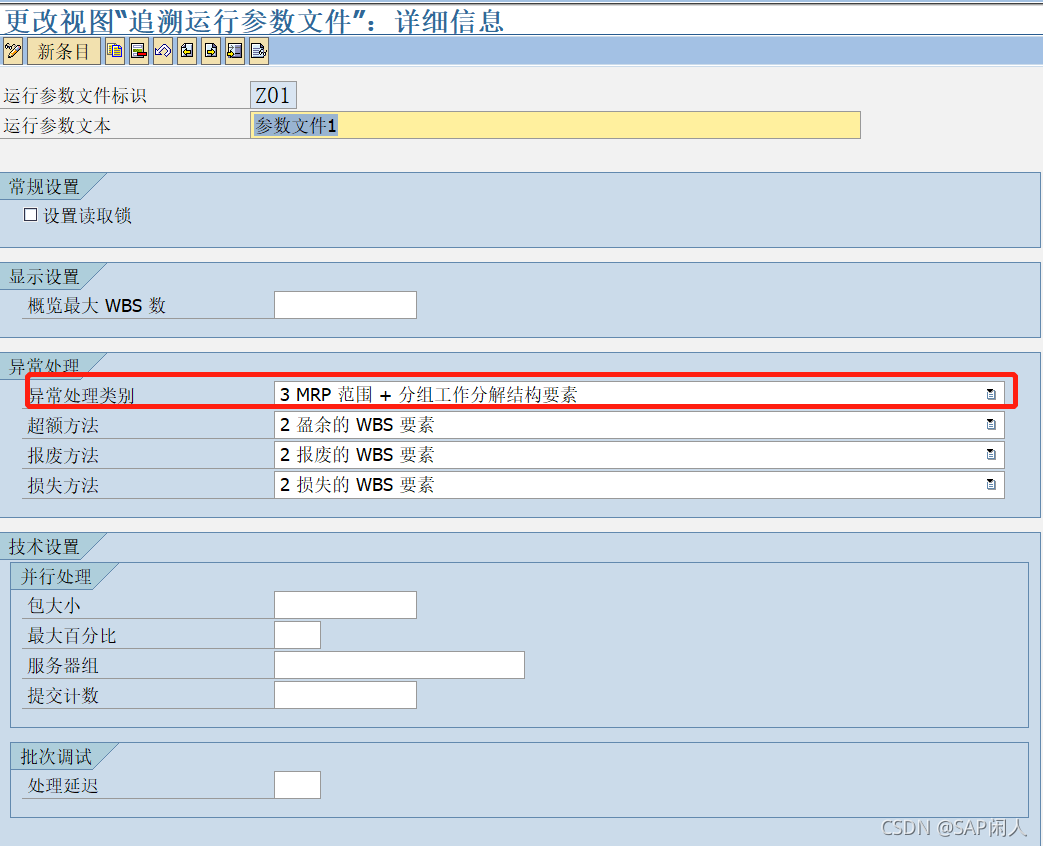
Task: Click the 技术设置 group header
Action: 44,547
